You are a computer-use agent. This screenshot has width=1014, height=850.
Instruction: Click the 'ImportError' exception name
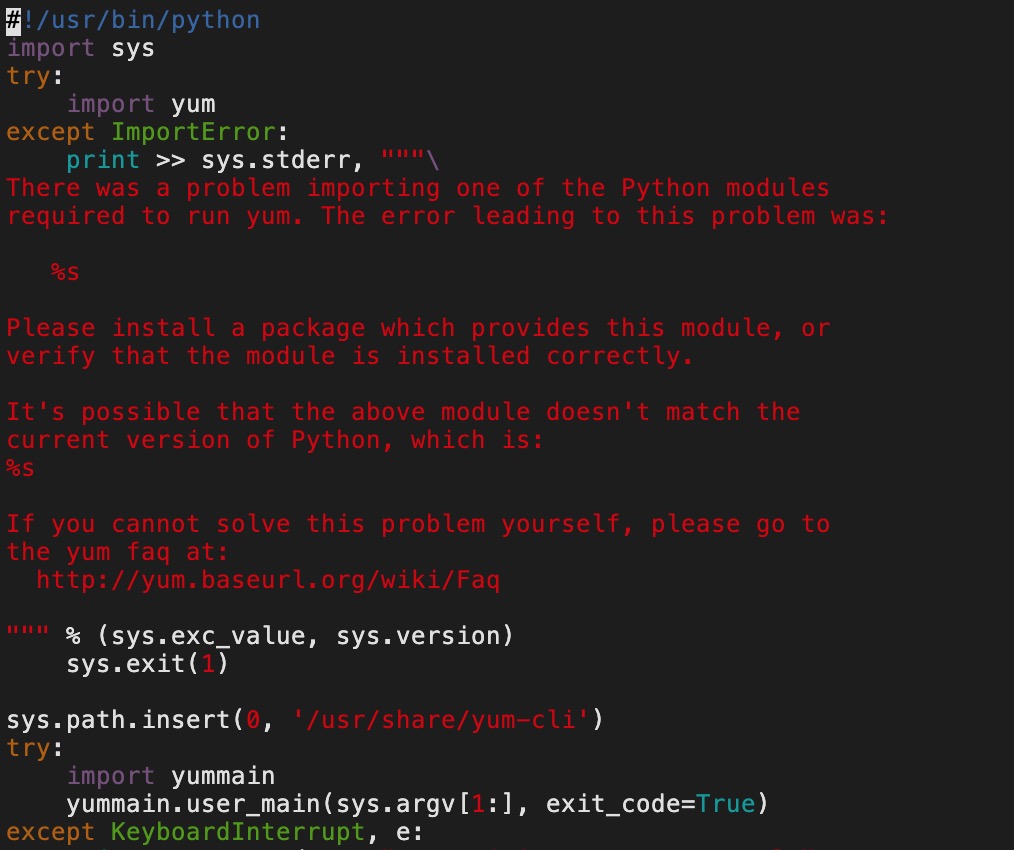click(x=193, y=132)
